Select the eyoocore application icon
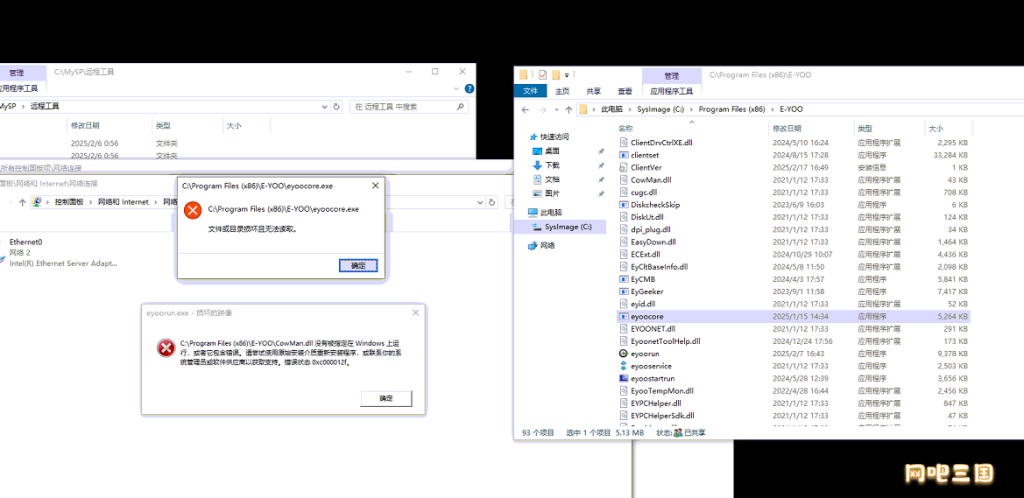 [x=623, y=316]
